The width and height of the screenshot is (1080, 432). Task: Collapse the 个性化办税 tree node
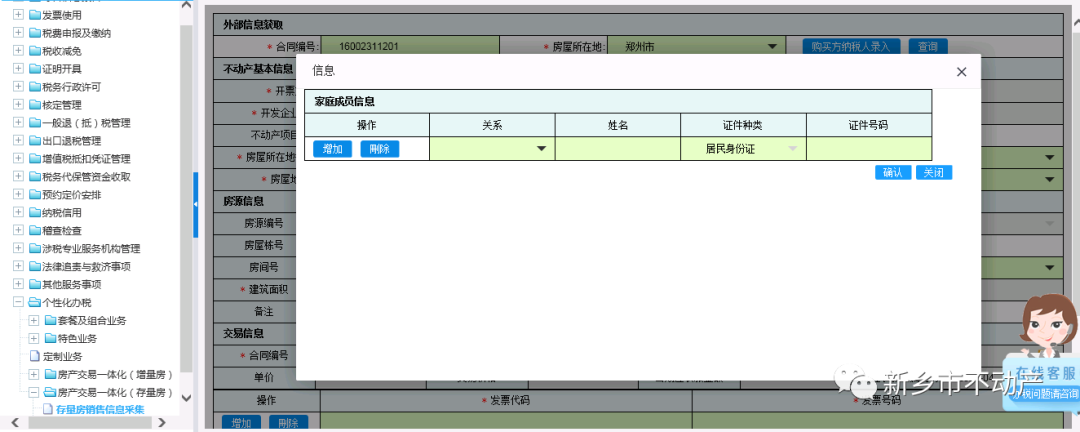point(18,302)
